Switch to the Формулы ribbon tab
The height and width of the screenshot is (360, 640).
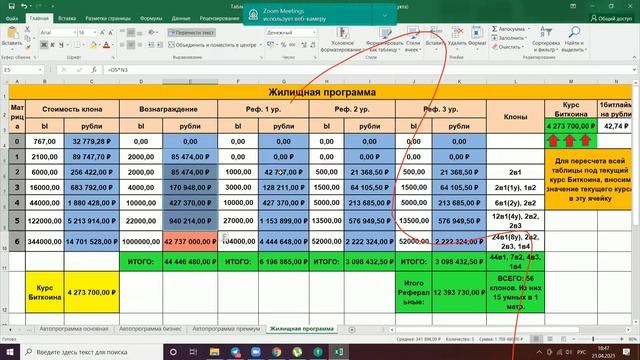151,18
